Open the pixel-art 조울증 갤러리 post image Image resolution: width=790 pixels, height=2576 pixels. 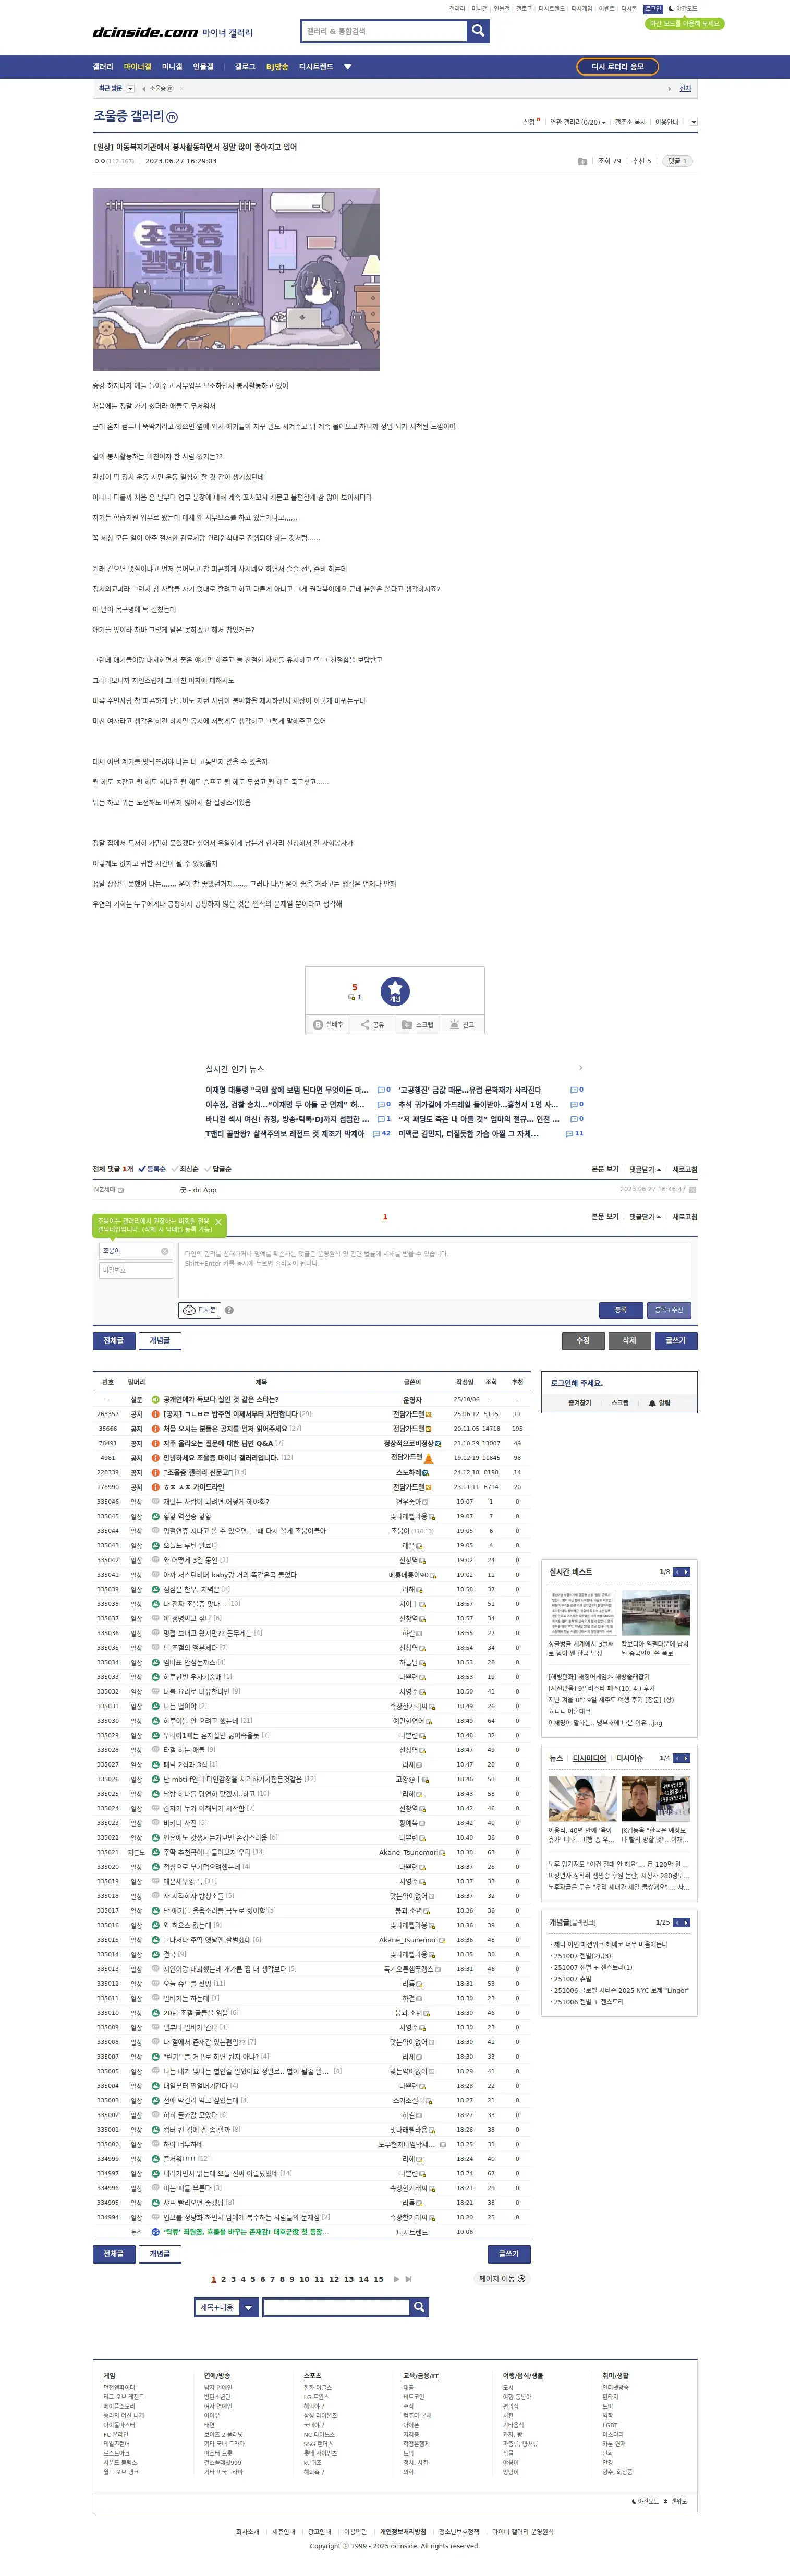point(236,279)
